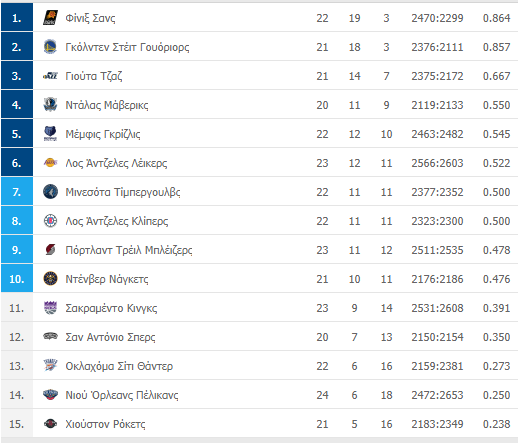
Task: Click the Νιού Όρλεανς Πέλικανς team name
Action: pyautogui.click(x=122, y=395)
